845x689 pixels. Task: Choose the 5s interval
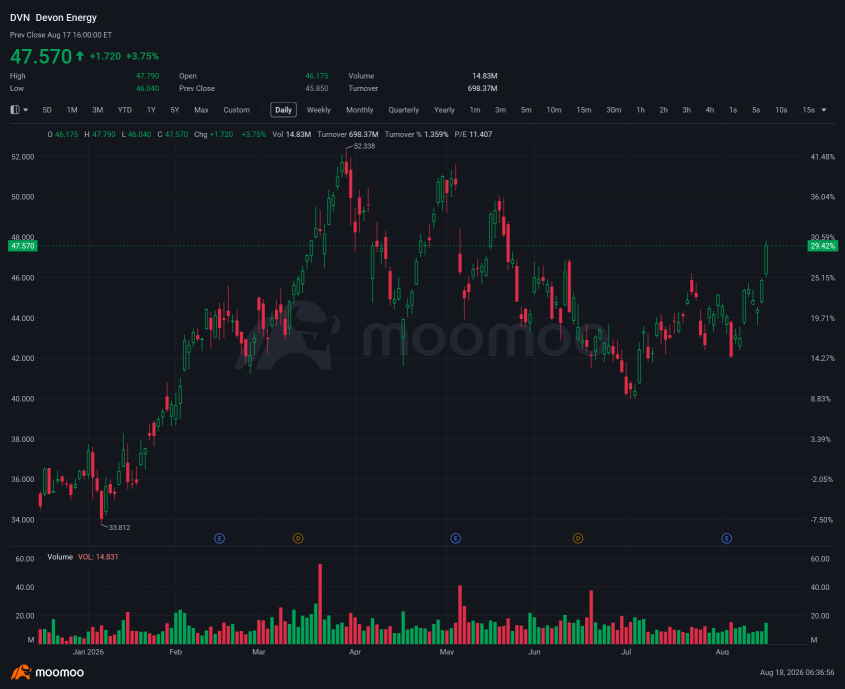pyautogui.click(x=756, y=110)
